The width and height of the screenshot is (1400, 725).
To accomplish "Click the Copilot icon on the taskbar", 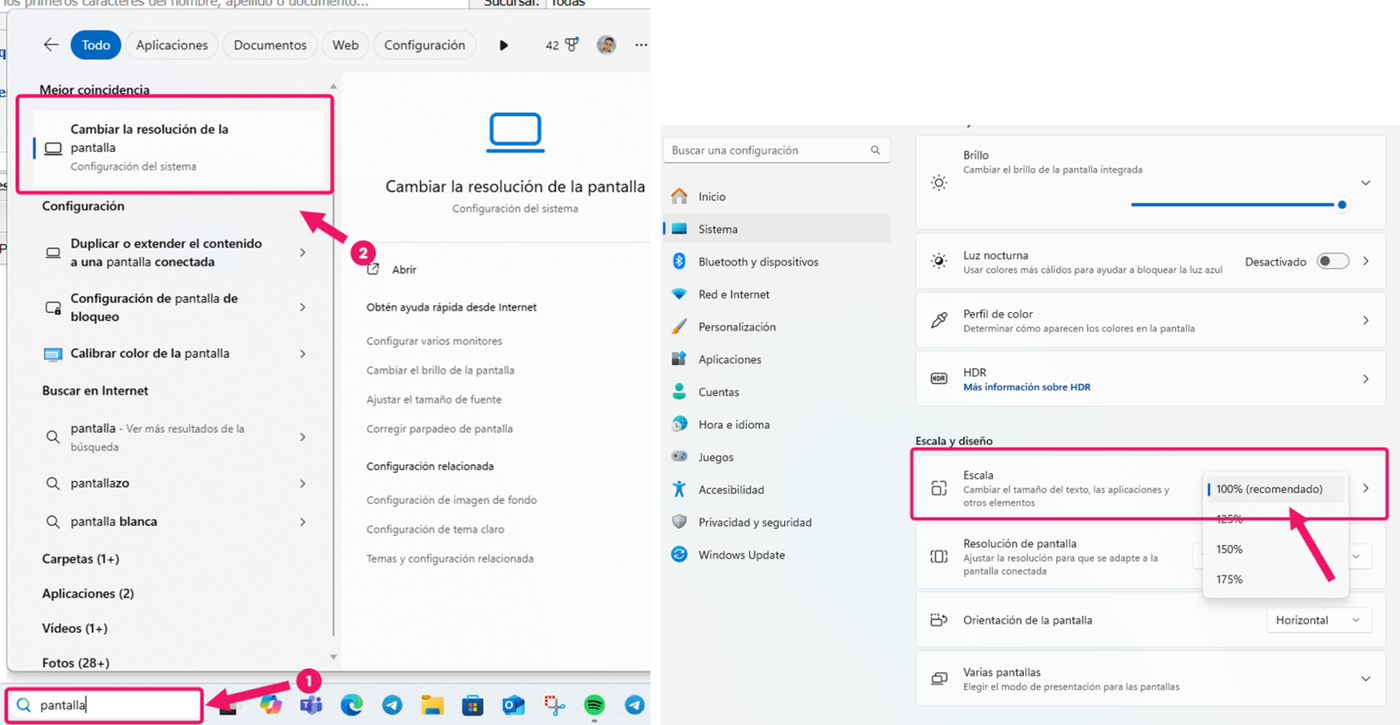I will 270,705.
